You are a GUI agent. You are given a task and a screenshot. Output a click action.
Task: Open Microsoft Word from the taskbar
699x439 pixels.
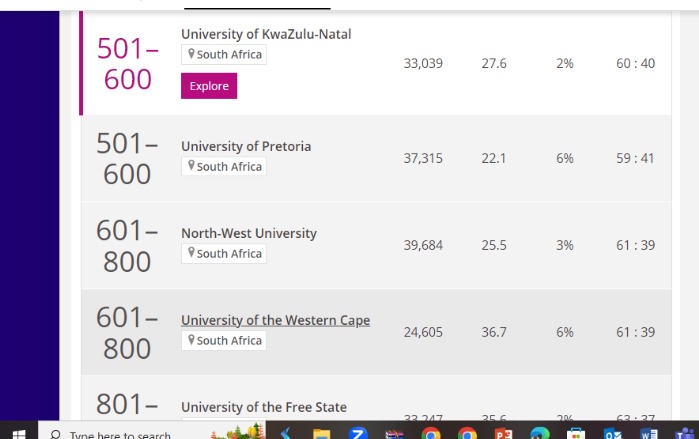(648, 433)
